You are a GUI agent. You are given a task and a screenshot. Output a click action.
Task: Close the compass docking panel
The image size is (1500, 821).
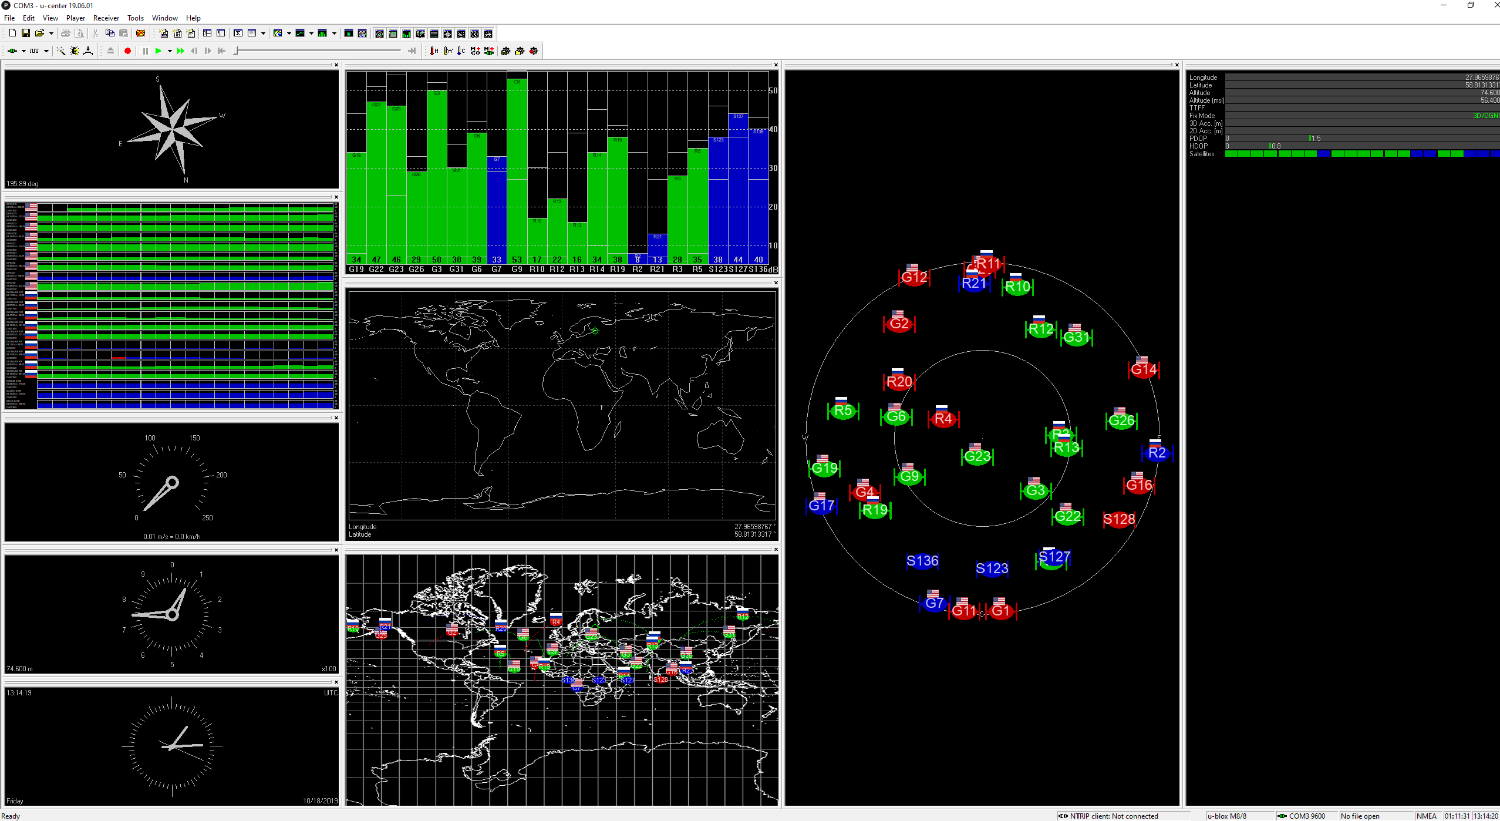(x=336, y=65)
